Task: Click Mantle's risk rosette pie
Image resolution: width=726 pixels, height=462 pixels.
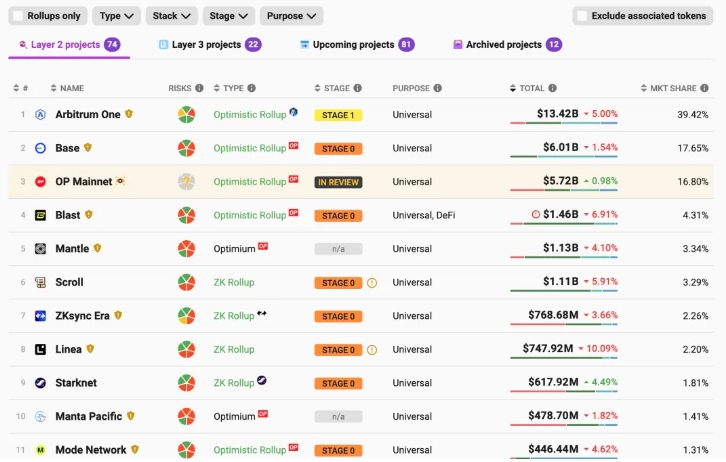Action: (x=186, y=249)
